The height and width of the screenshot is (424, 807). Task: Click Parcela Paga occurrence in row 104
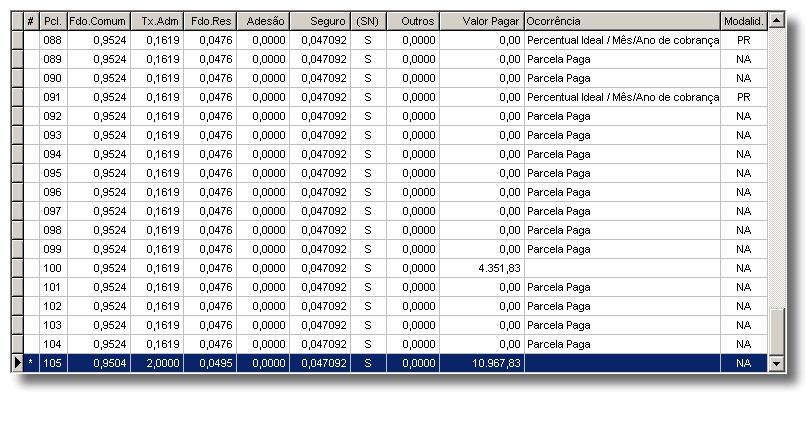[622, 345]
